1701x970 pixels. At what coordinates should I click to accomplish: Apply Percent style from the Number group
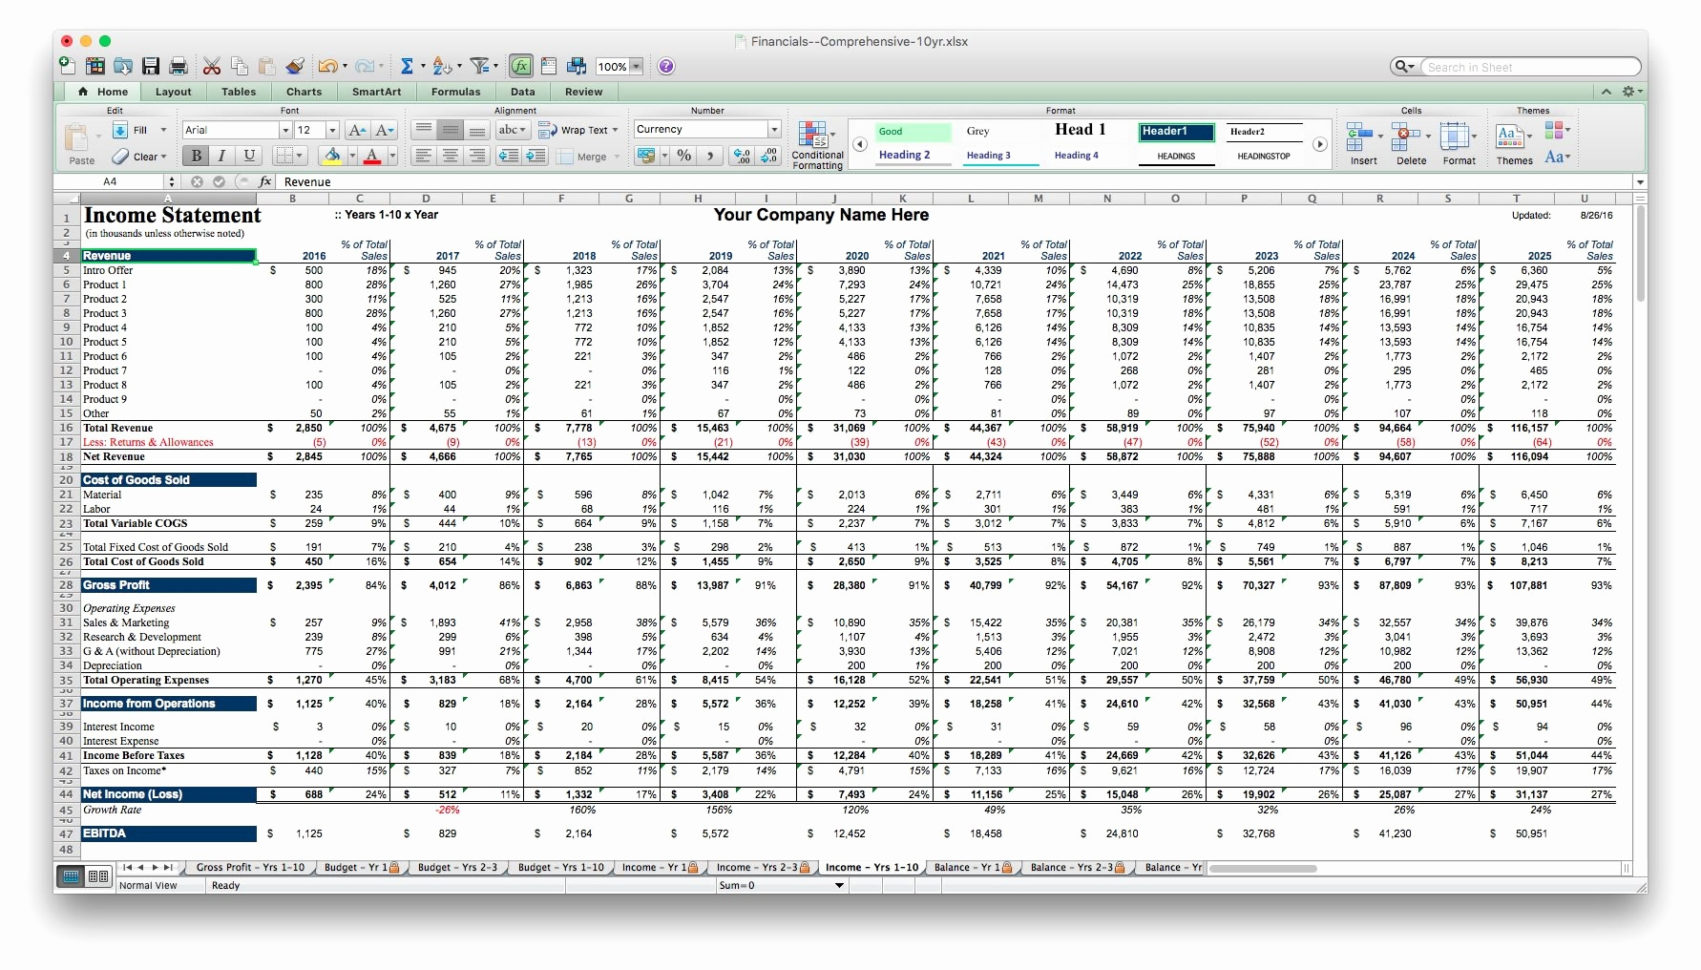685,156
